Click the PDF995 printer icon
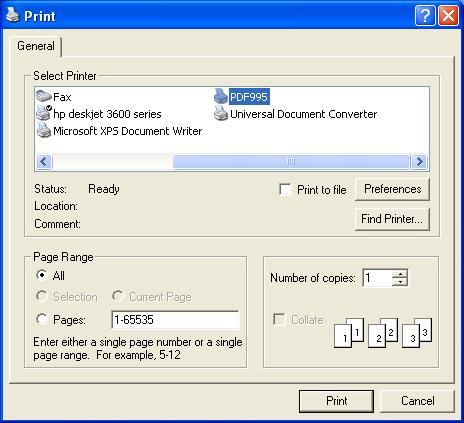The height and width of the screenshot is (423, 464). 221,96
